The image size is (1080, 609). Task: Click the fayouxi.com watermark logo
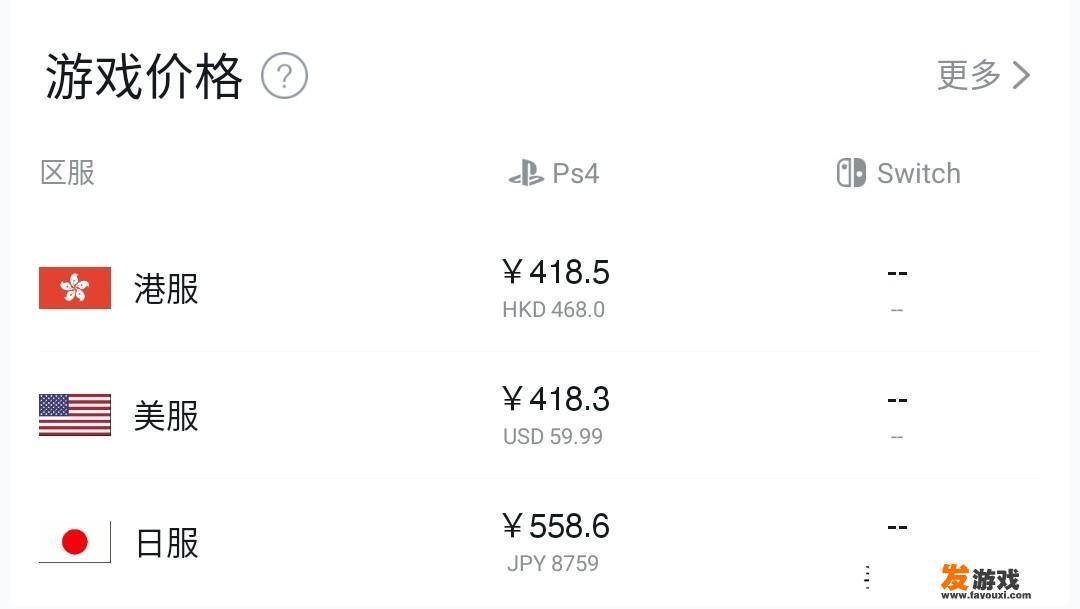(985, 582)
